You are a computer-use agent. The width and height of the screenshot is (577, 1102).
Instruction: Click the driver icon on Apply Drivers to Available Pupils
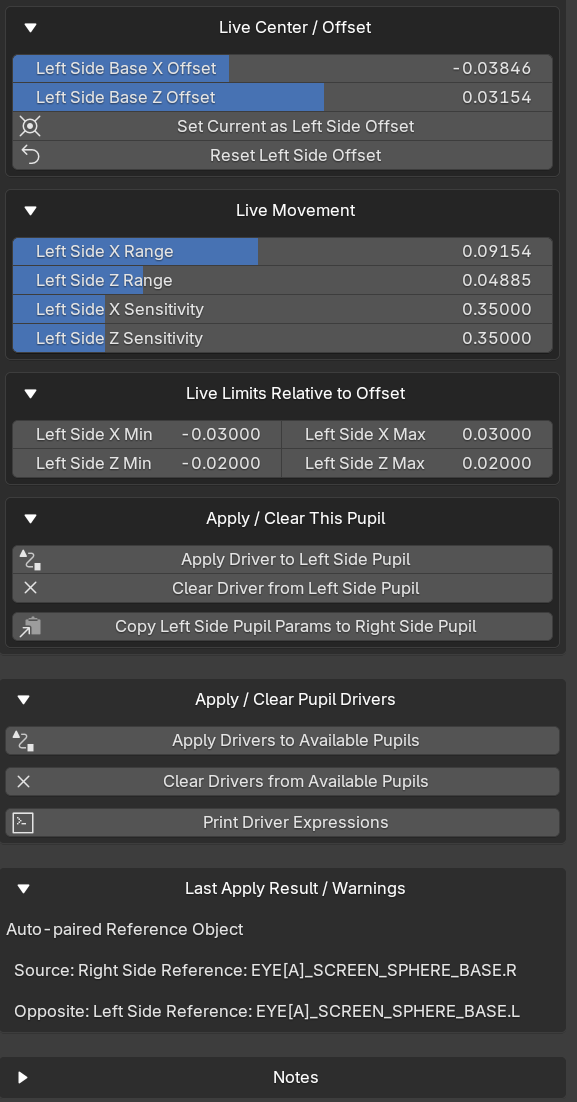[x=23, y=741]
